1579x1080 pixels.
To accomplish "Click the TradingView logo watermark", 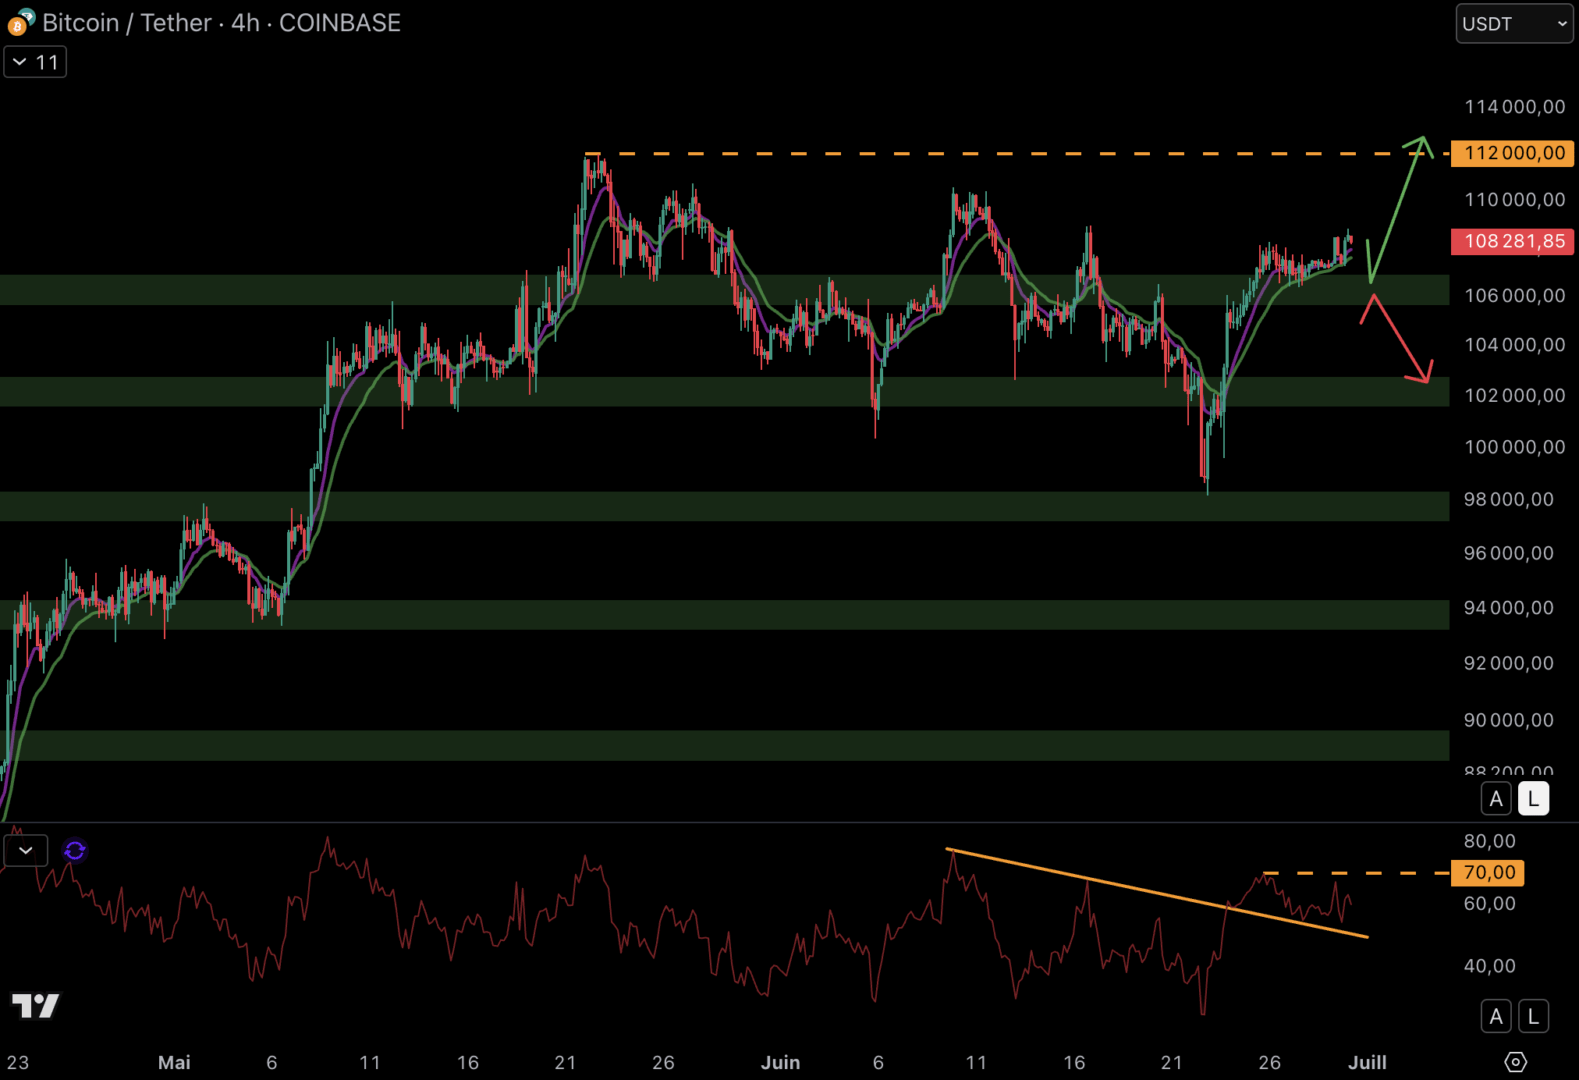I will coord(36,1005).
